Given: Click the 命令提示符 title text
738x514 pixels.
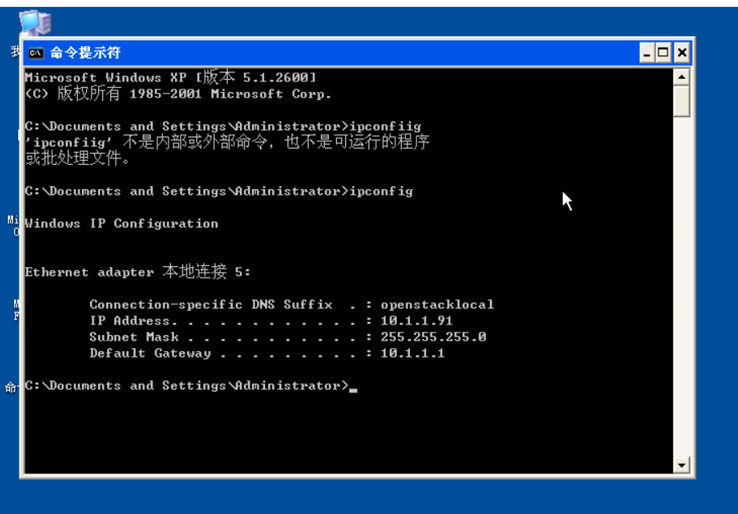Looking at the screenshot, I should [85, 53].
